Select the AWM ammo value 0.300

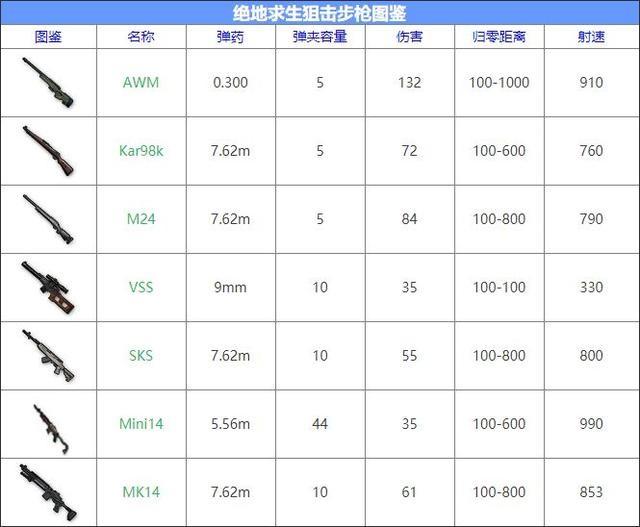point(230,82)
